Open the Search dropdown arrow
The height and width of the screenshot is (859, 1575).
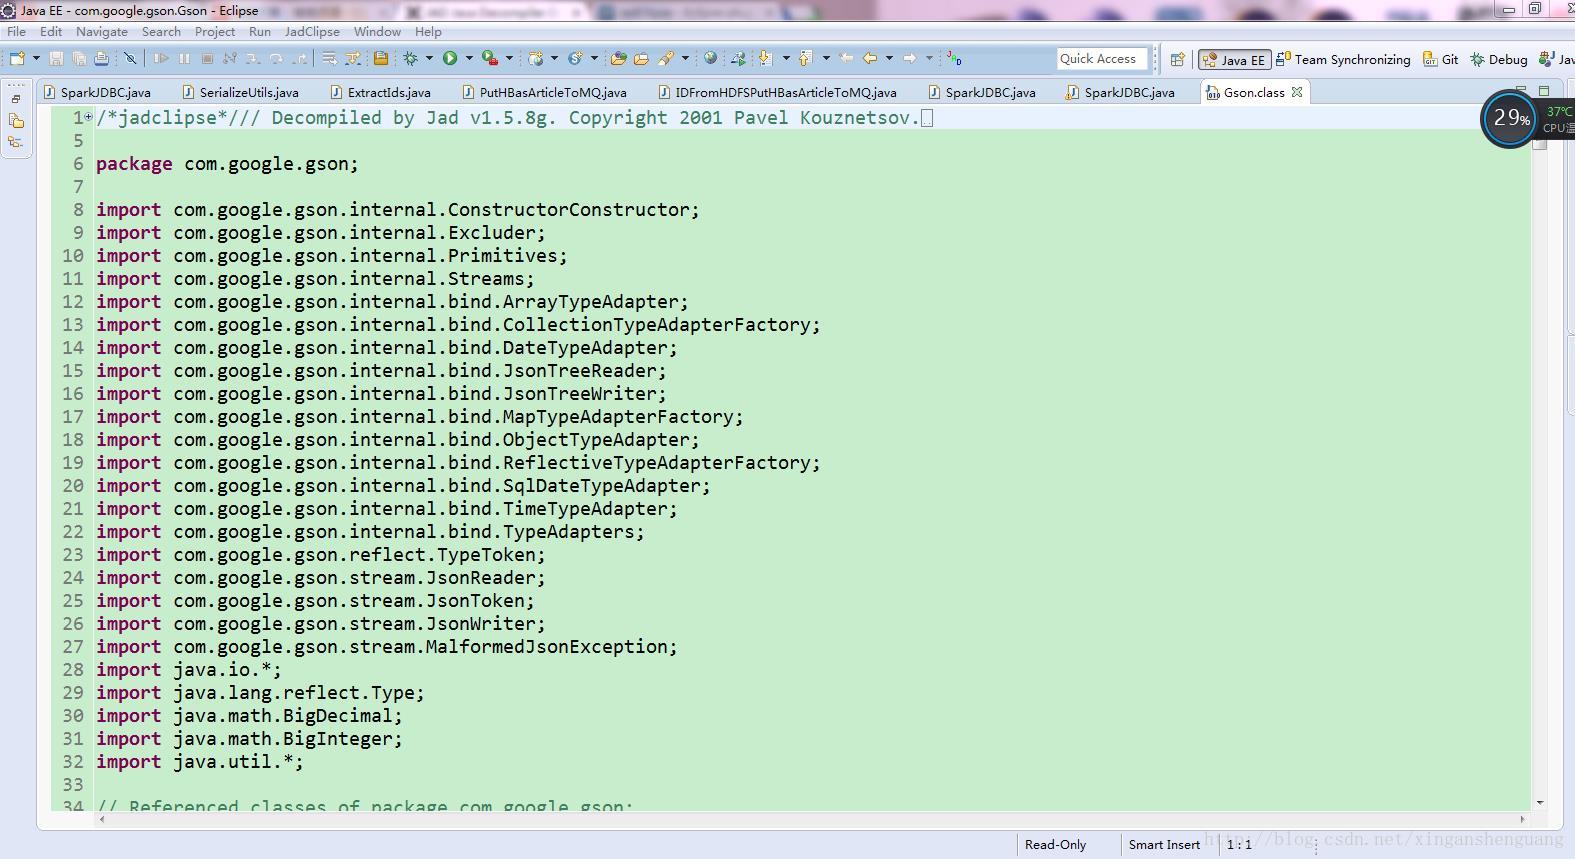pyautogui.click(x=686, y=59)
